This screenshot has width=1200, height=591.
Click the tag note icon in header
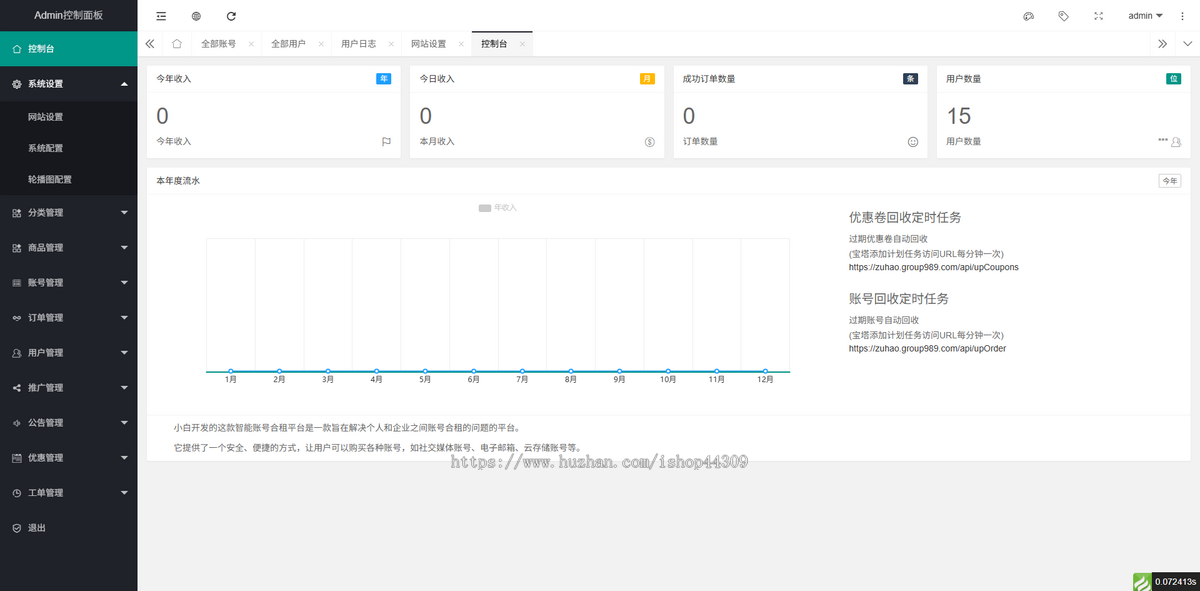point(1063,16)
